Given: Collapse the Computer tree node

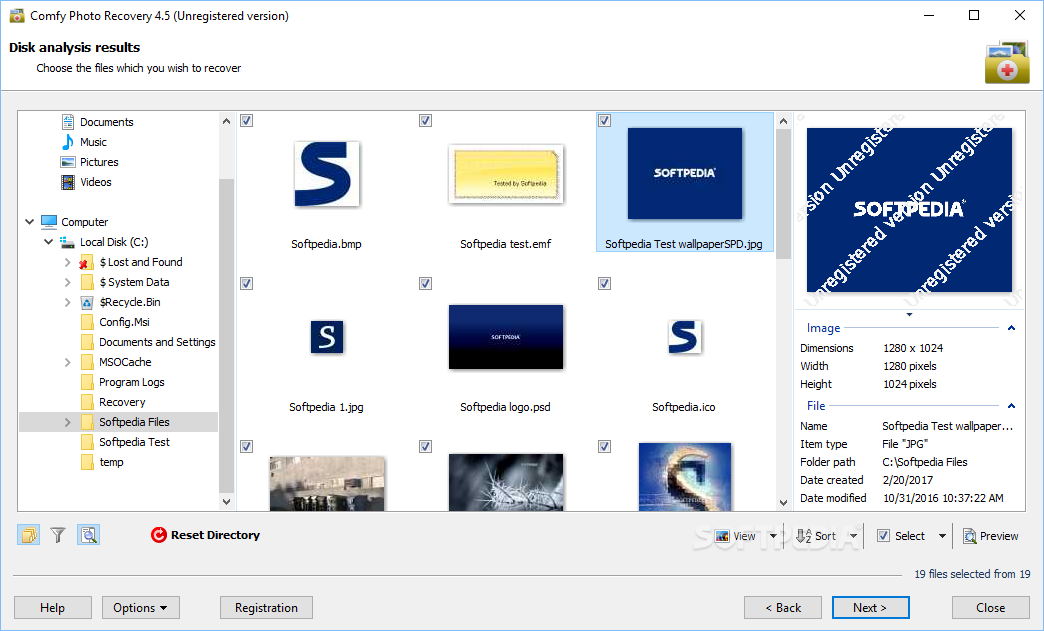Looking at the screenshot, I should [29, 222].
